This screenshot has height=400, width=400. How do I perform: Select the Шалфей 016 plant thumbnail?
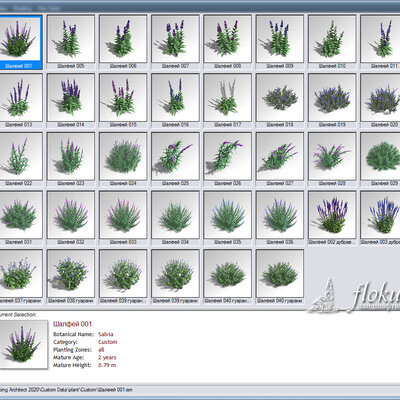tap(175, 97)
